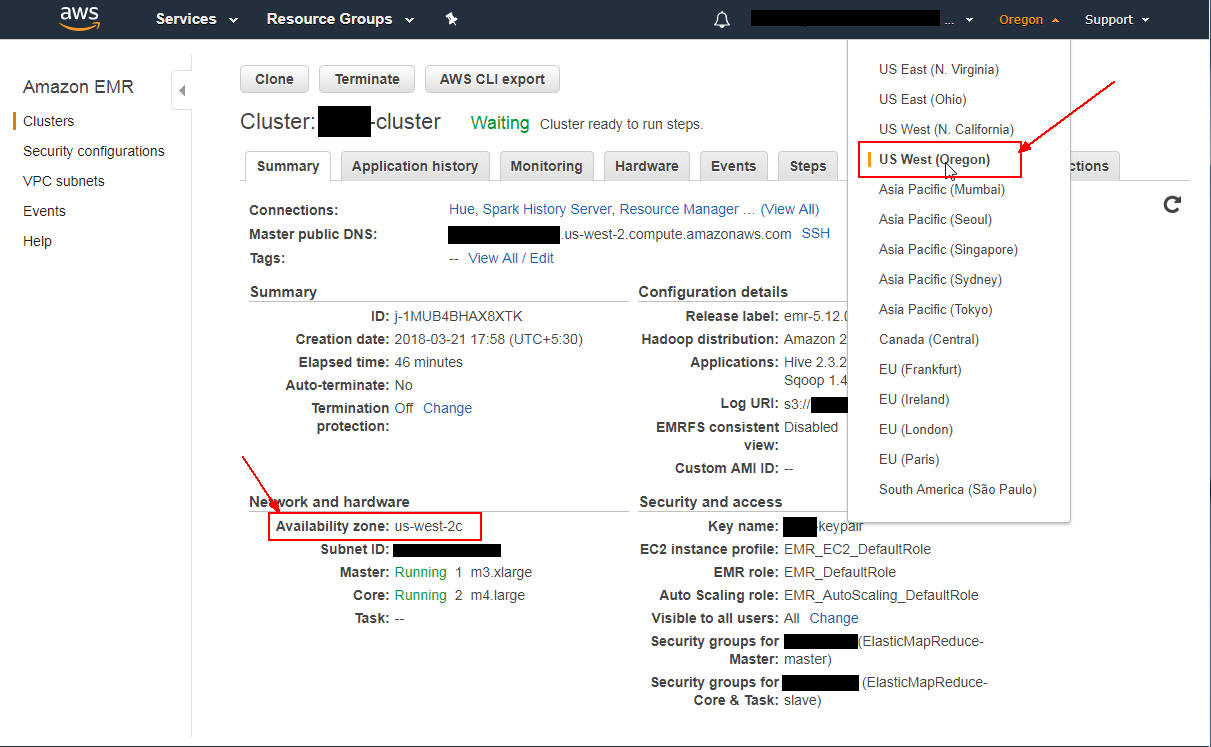Click the AWS logo to go home
Screen dimensions: 1211x747
78,18
